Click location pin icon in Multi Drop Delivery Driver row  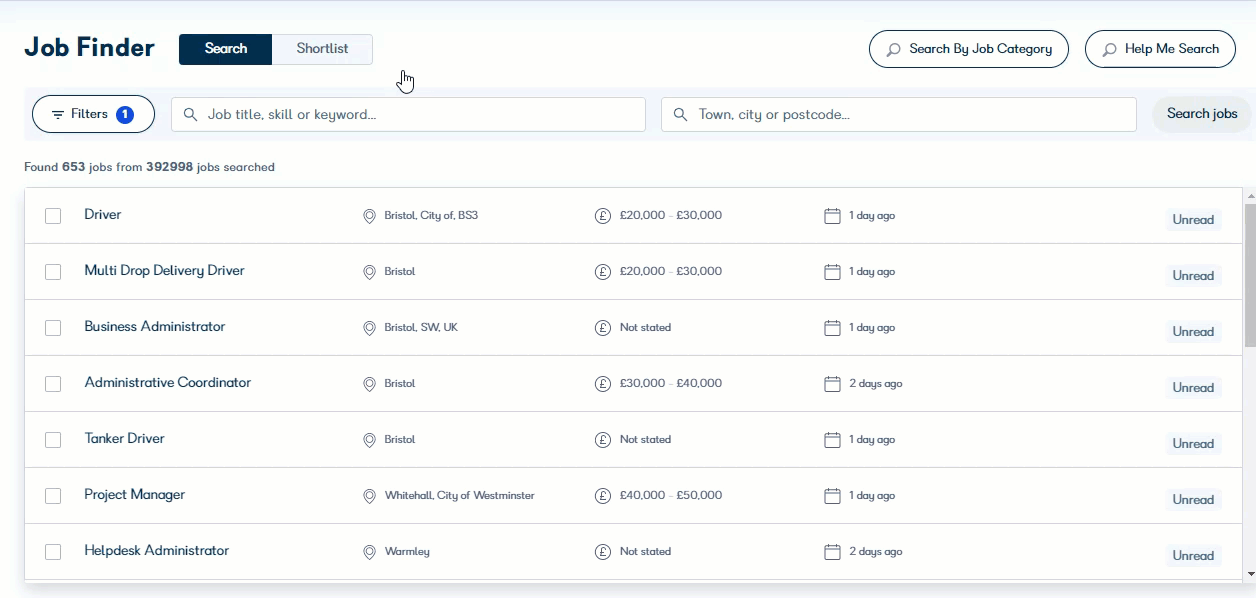tap(369, 272)
